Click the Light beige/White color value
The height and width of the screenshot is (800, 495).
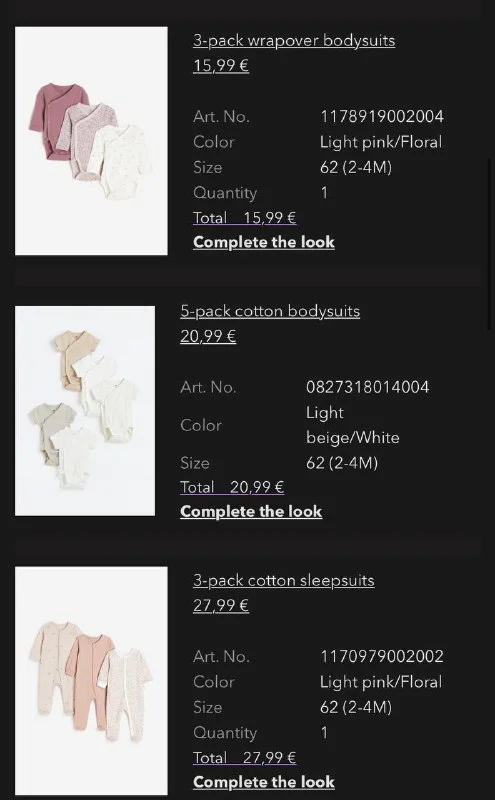click(x=353, y=425)
